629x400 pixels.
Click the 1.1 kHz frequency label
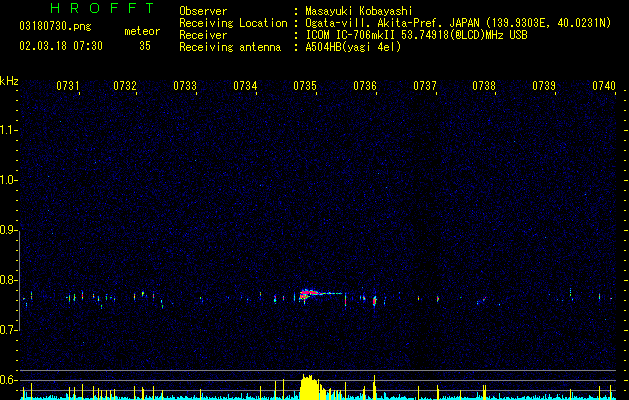9,130
